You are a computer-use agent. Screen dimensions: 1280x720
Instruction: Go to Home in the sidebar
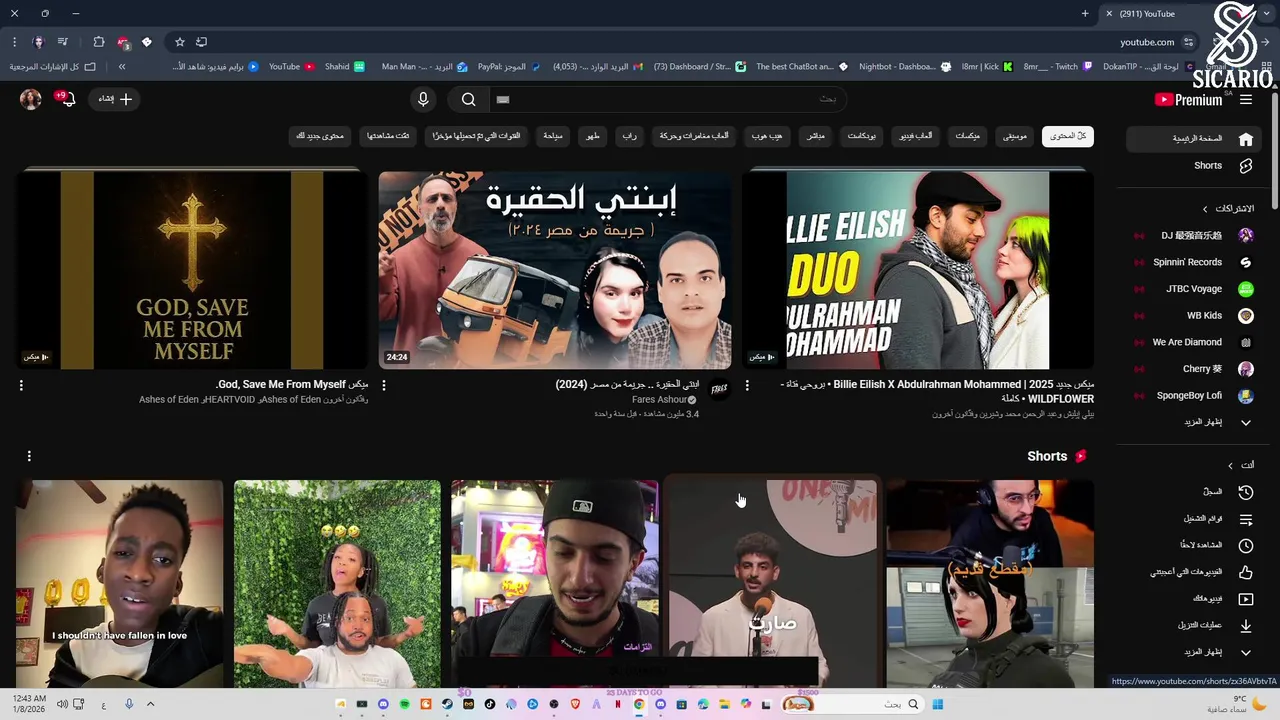[1194, 139]
